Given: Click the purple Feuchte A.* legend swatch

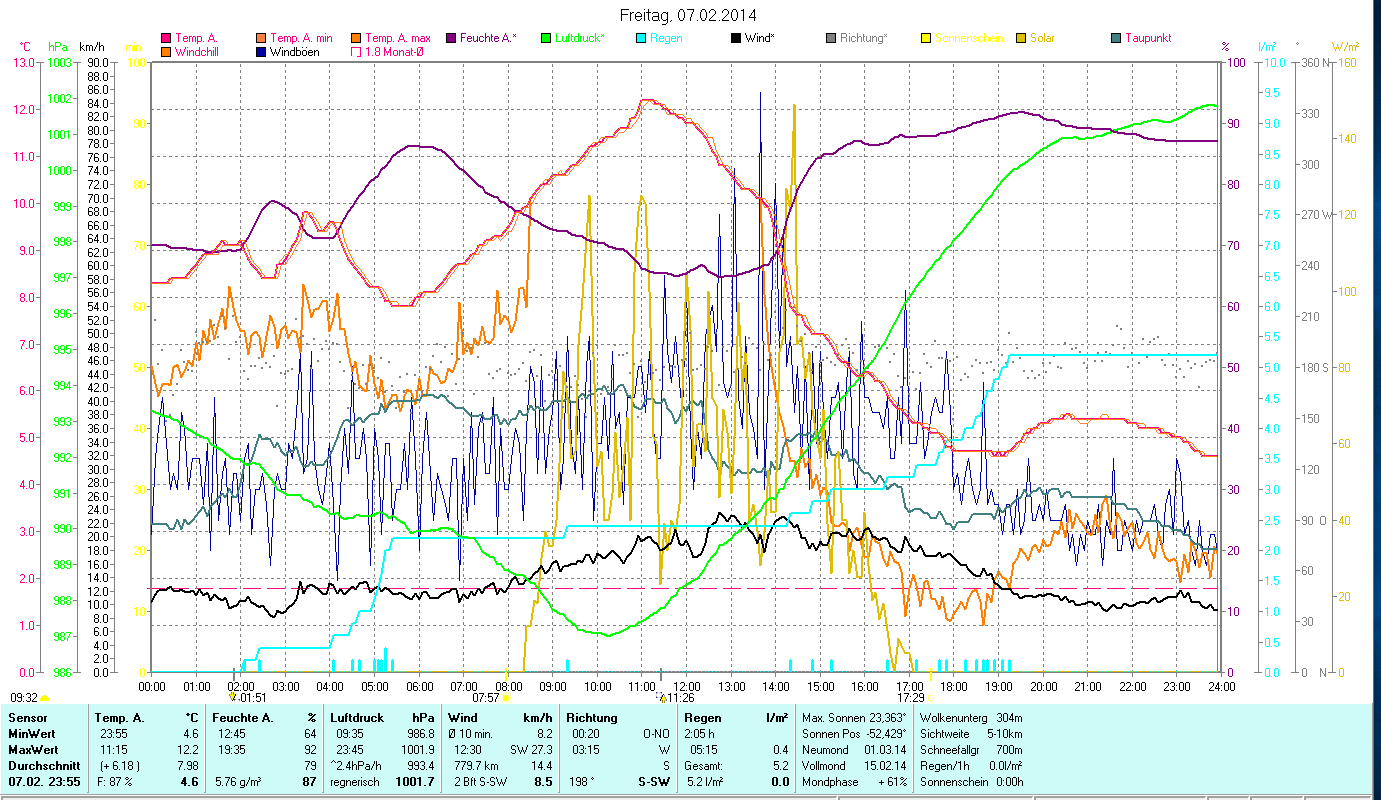Looking at the screenshot, I should click(450, 38).
